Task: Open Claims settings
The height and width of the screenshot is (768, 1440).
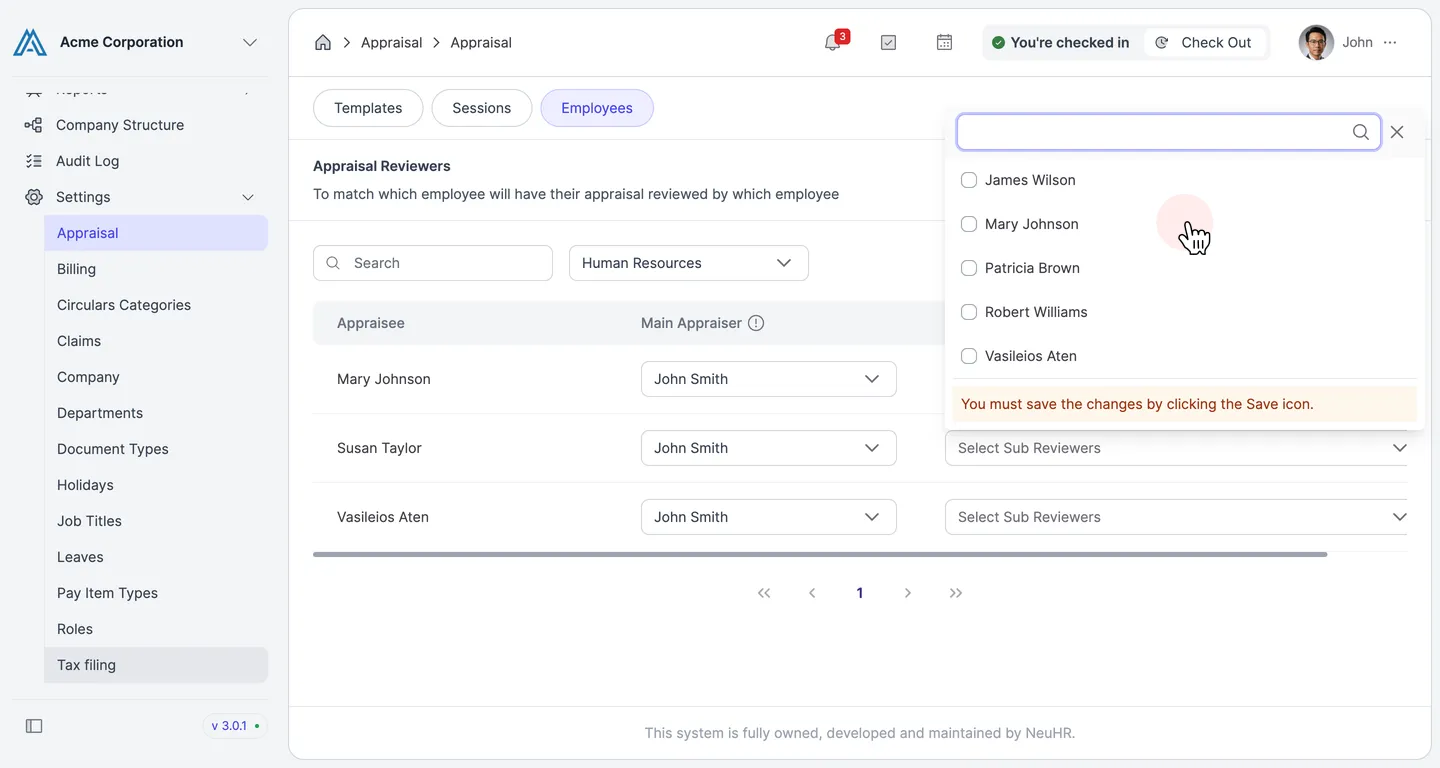Action: tap(156, 341)
